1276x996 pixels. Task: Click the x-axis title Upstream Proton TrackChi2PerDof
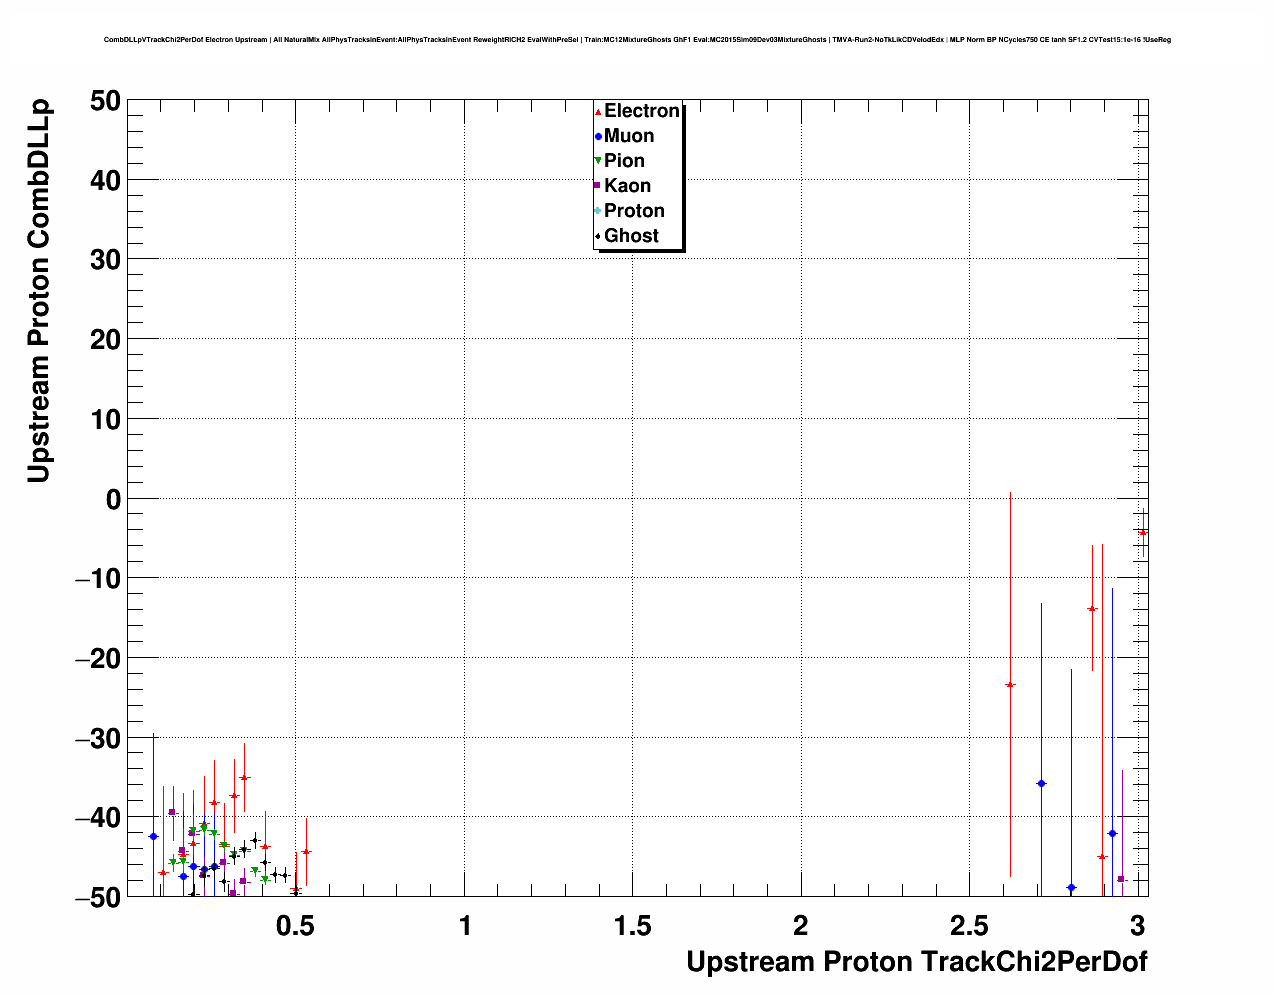(x=916, y=962)
